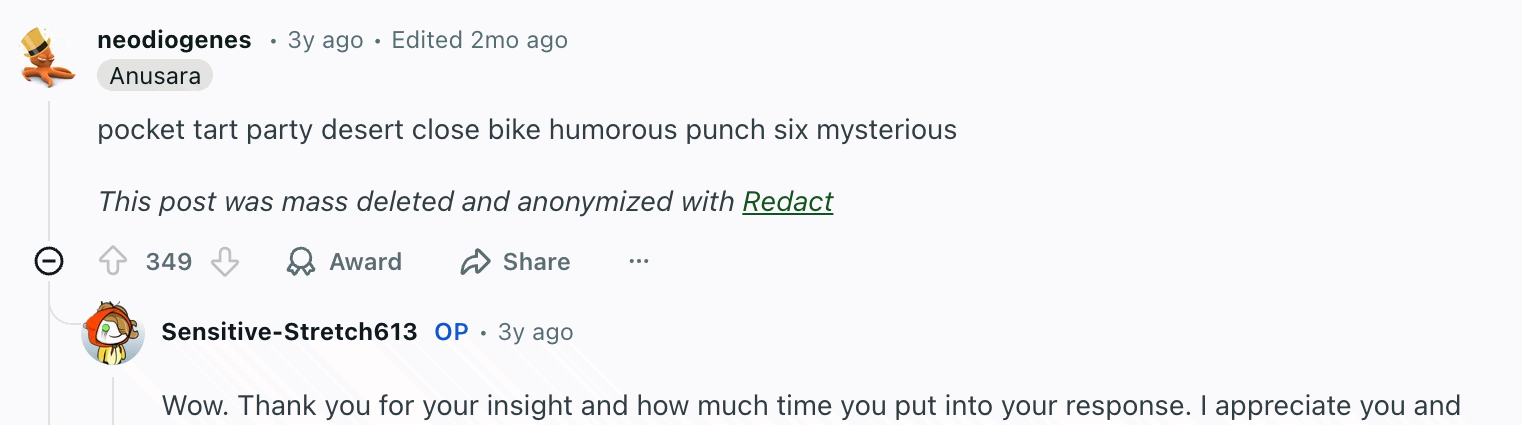Open the reply's 3y ago timestamp
This screenshot has width=1522, height=425.
535,332
